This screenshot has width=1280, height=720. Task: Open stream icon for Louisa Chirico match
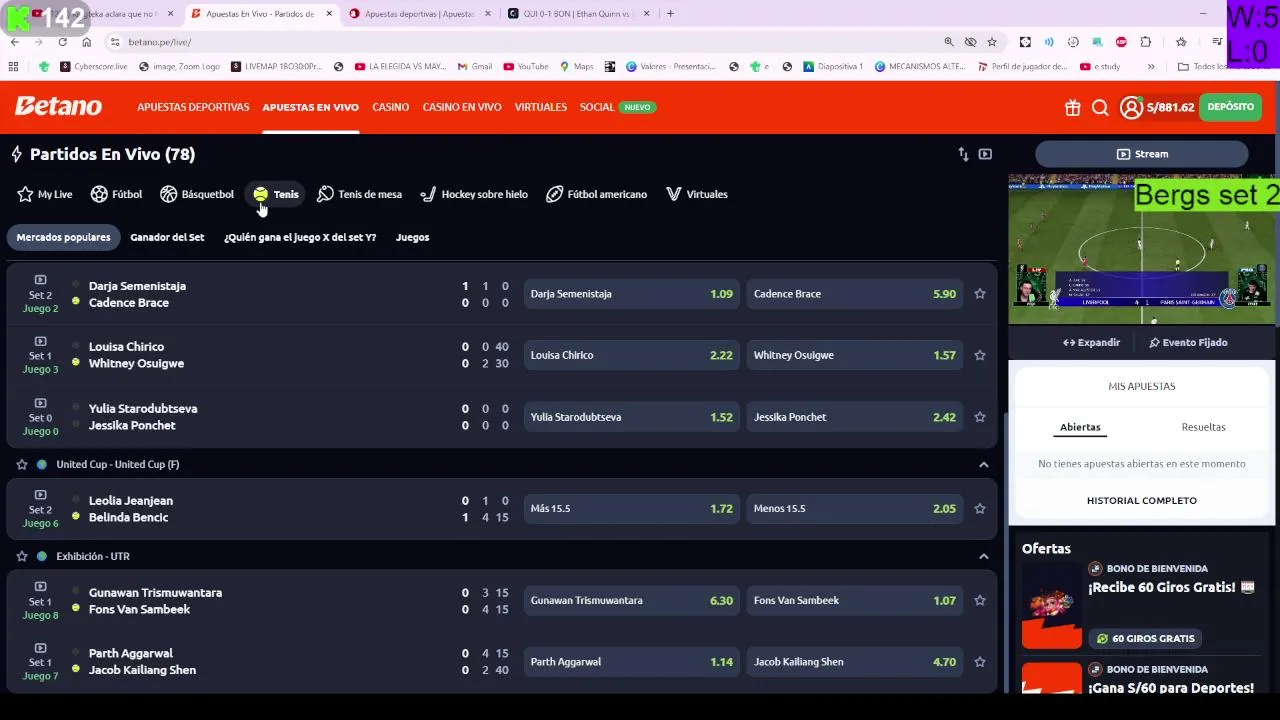(40, 341)
